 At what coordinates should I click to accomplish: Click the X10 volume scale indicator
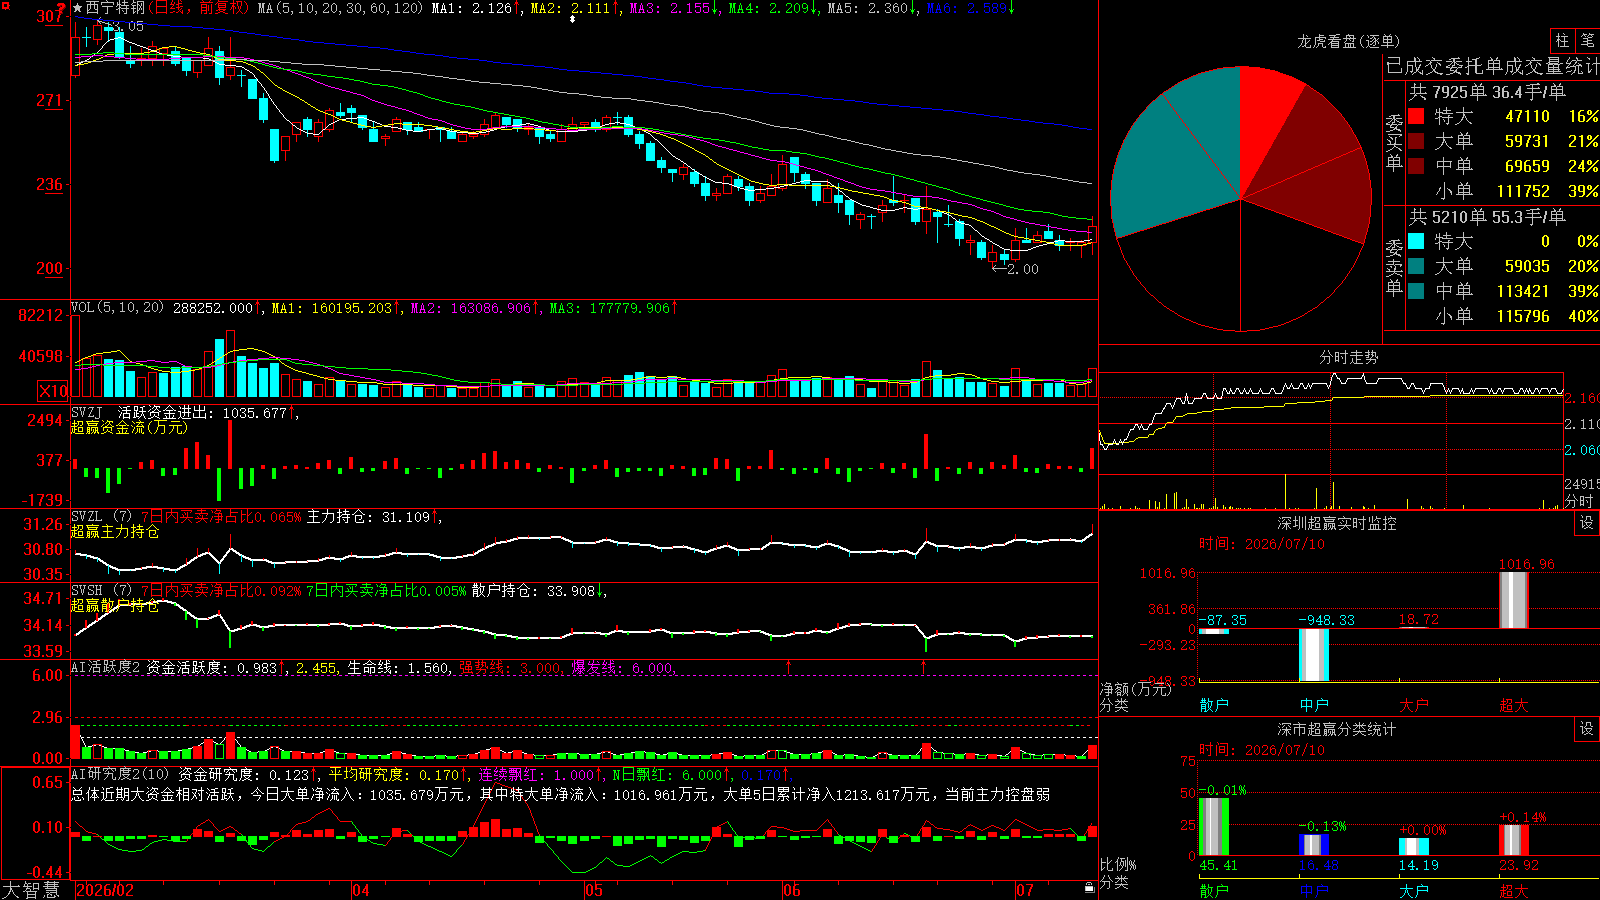click(53, 391)
